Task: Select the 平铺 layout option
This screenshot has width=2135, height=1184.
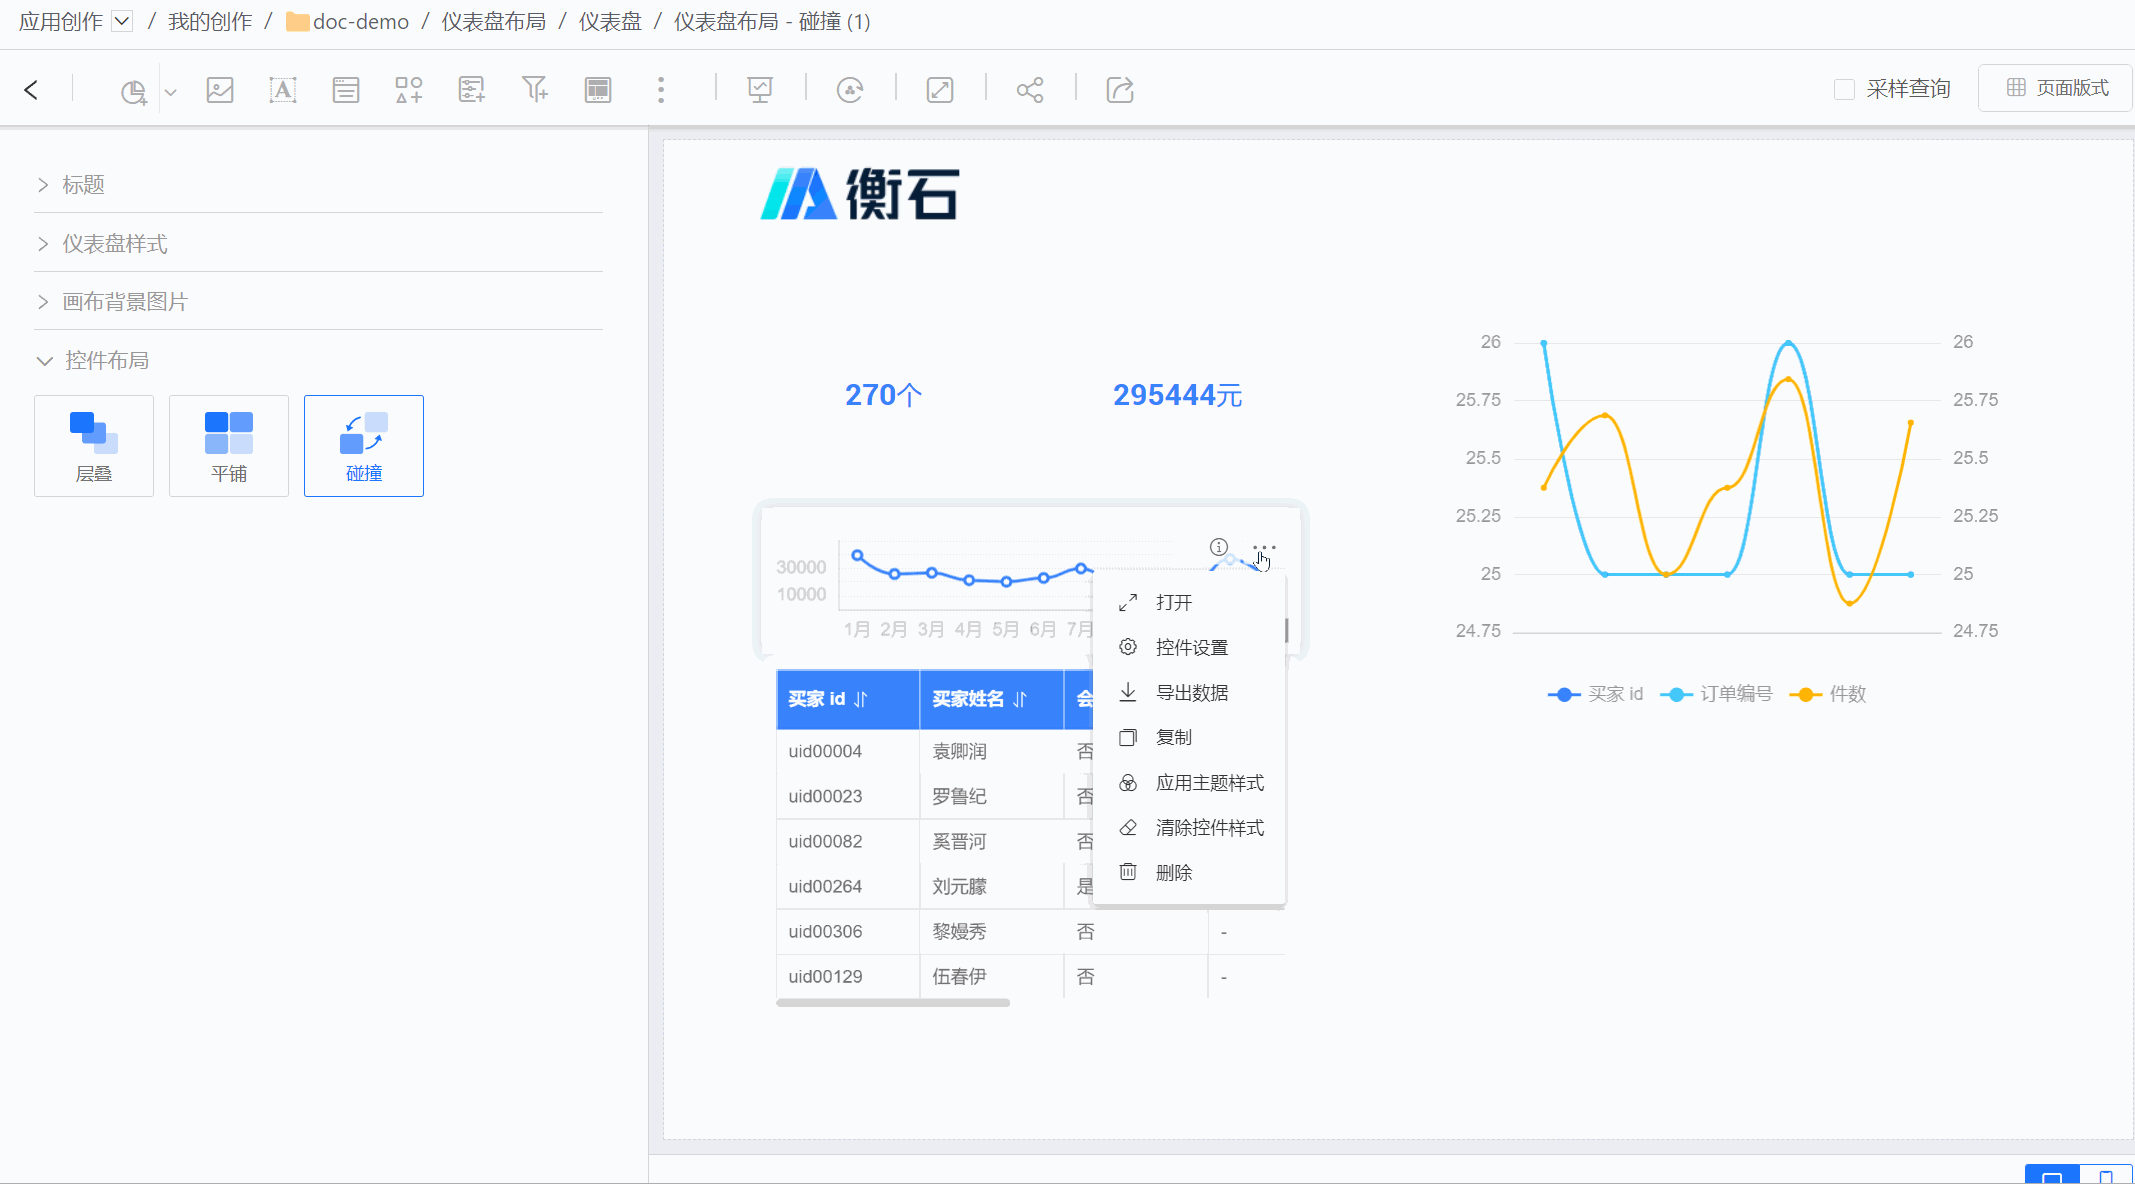Action: pyautogui.click(x=229, y=446)
